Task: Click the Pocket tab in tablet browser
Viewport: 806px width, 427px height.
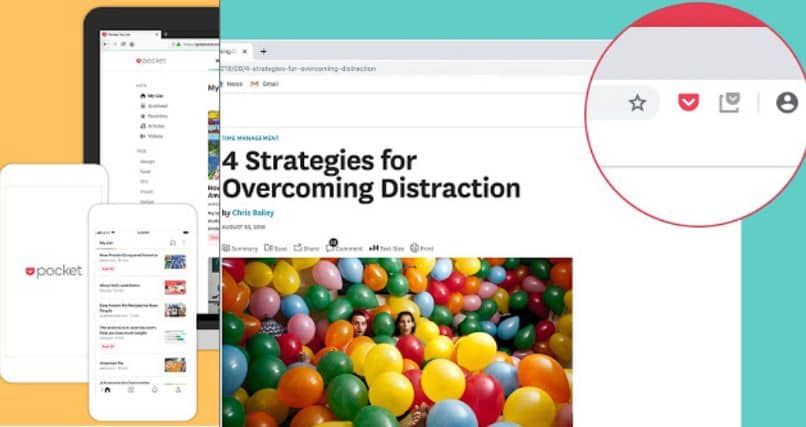Action: point(131,34)
